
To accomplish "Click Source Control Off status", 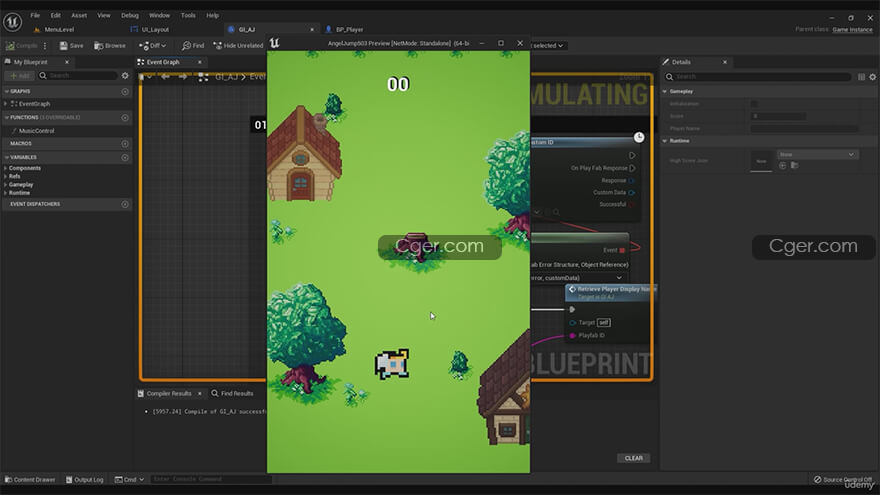I will pyautogui.click(x=843, y=479).
